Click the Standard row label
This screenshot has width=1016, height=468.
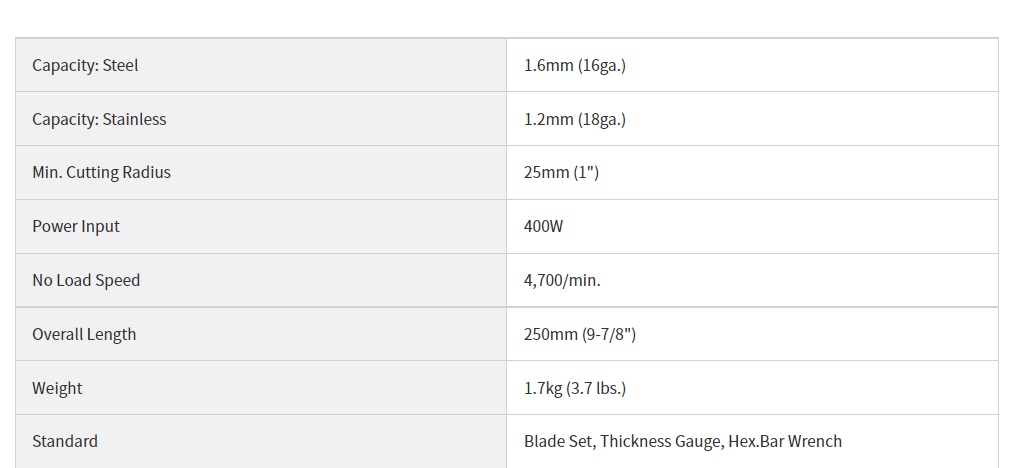(x=65, y=441)
